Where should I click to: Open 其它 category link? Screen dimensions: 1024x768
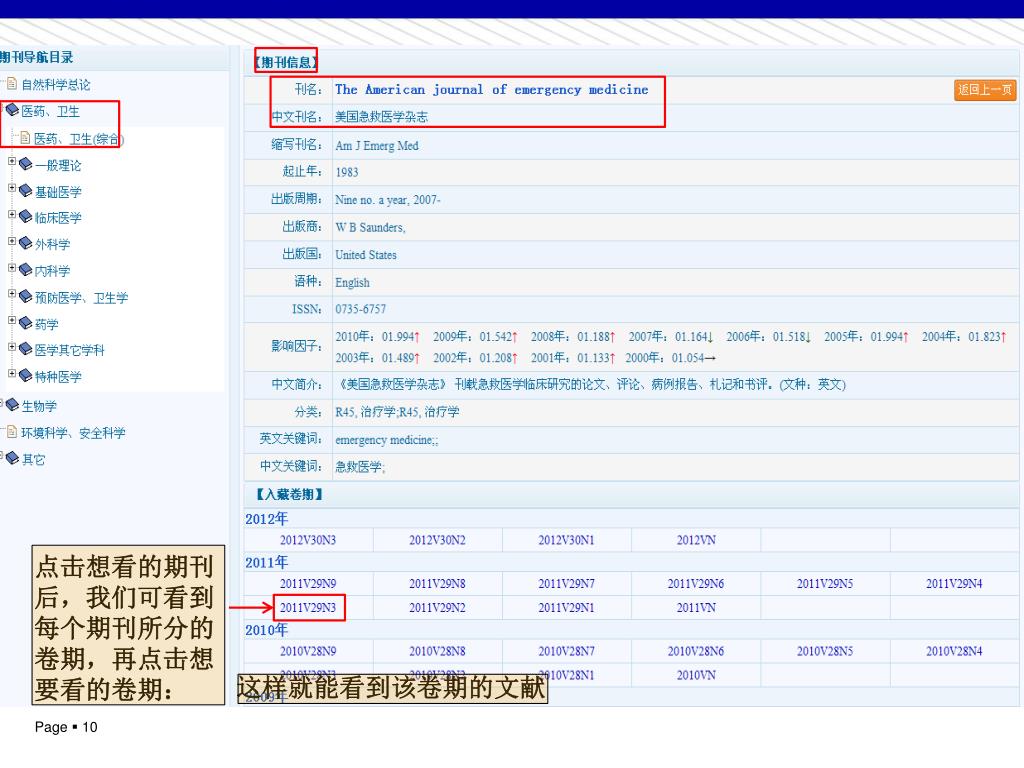click(x=33, y=460)
